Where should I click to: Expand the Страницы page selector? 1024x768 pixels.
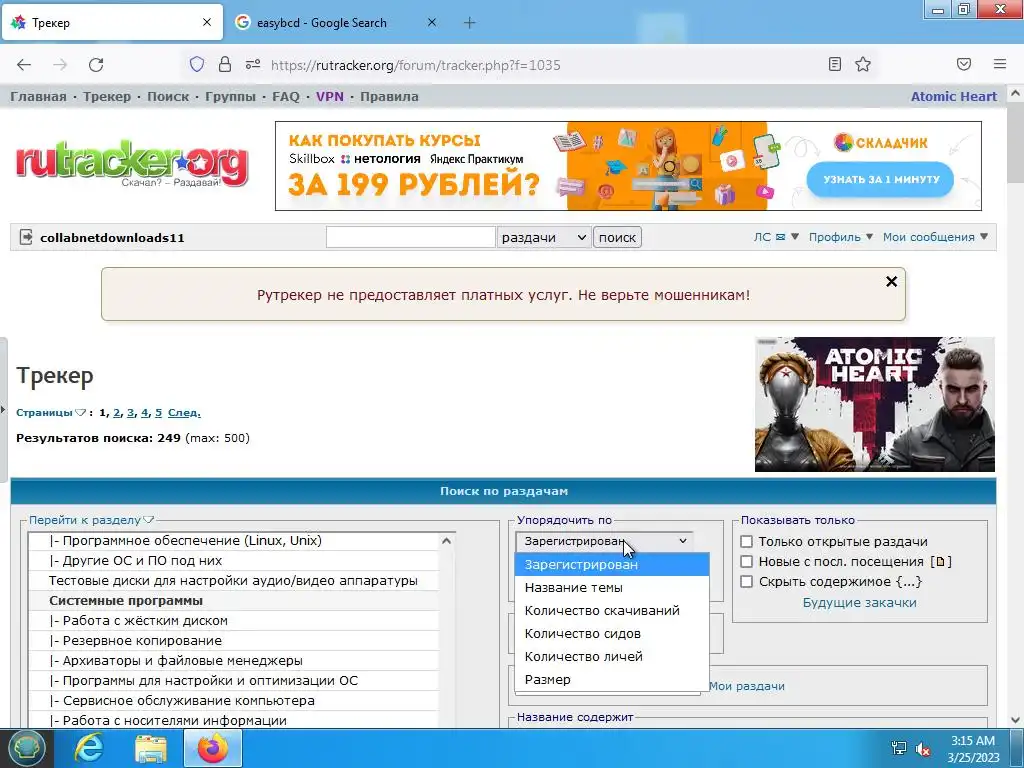click(51, 413)
